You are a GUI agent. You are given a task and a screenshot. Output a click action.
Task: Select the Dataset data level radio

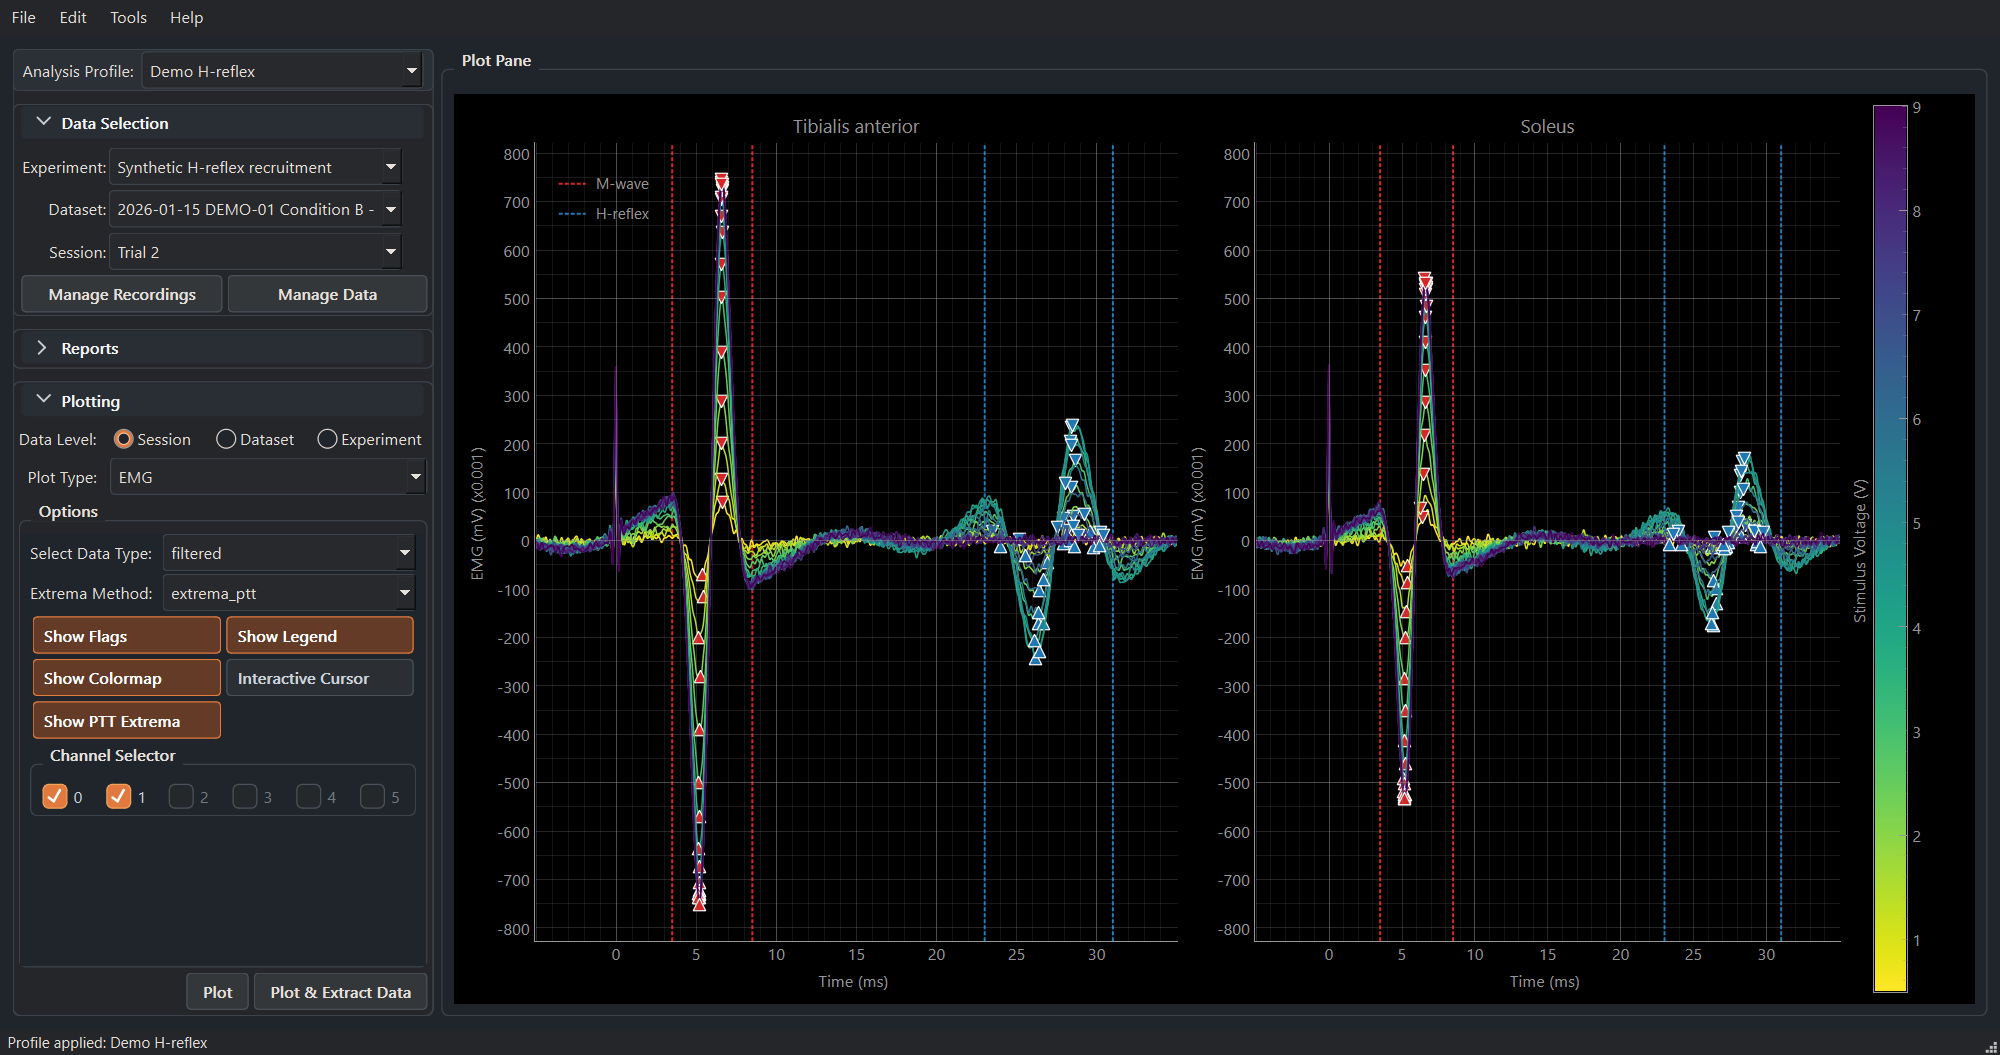(255, 439)
